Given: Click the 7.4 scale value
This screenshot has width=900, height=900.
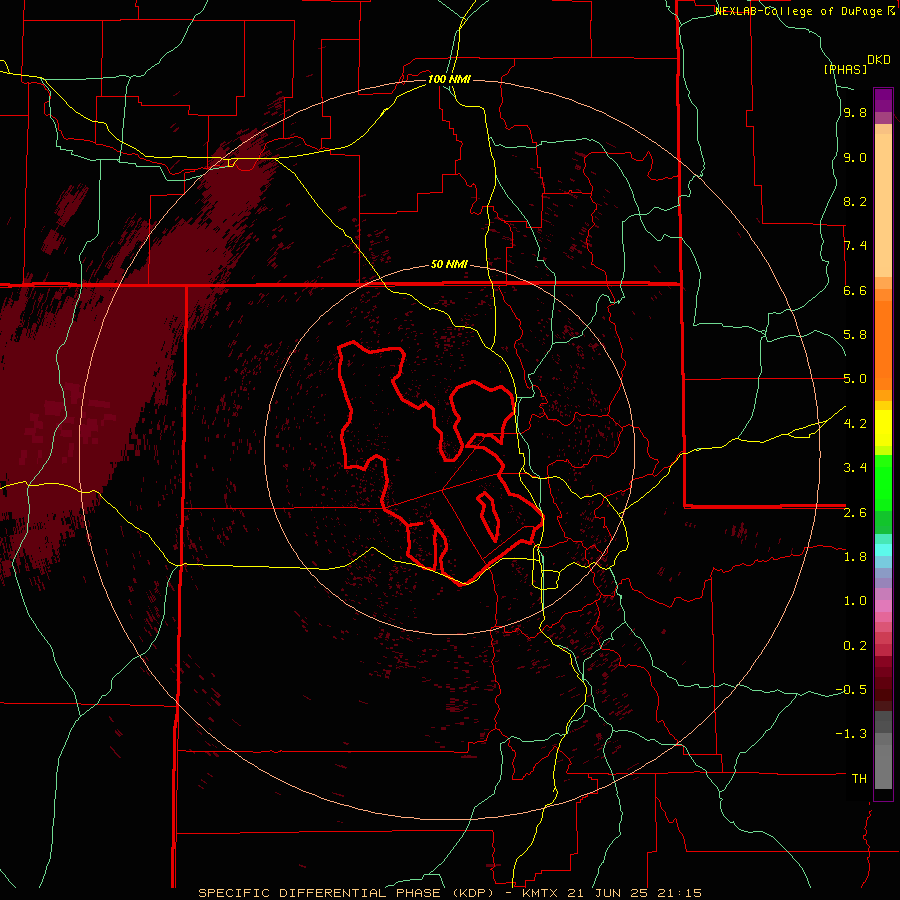Looking at the screenshot, I should [x=855, y=246].
